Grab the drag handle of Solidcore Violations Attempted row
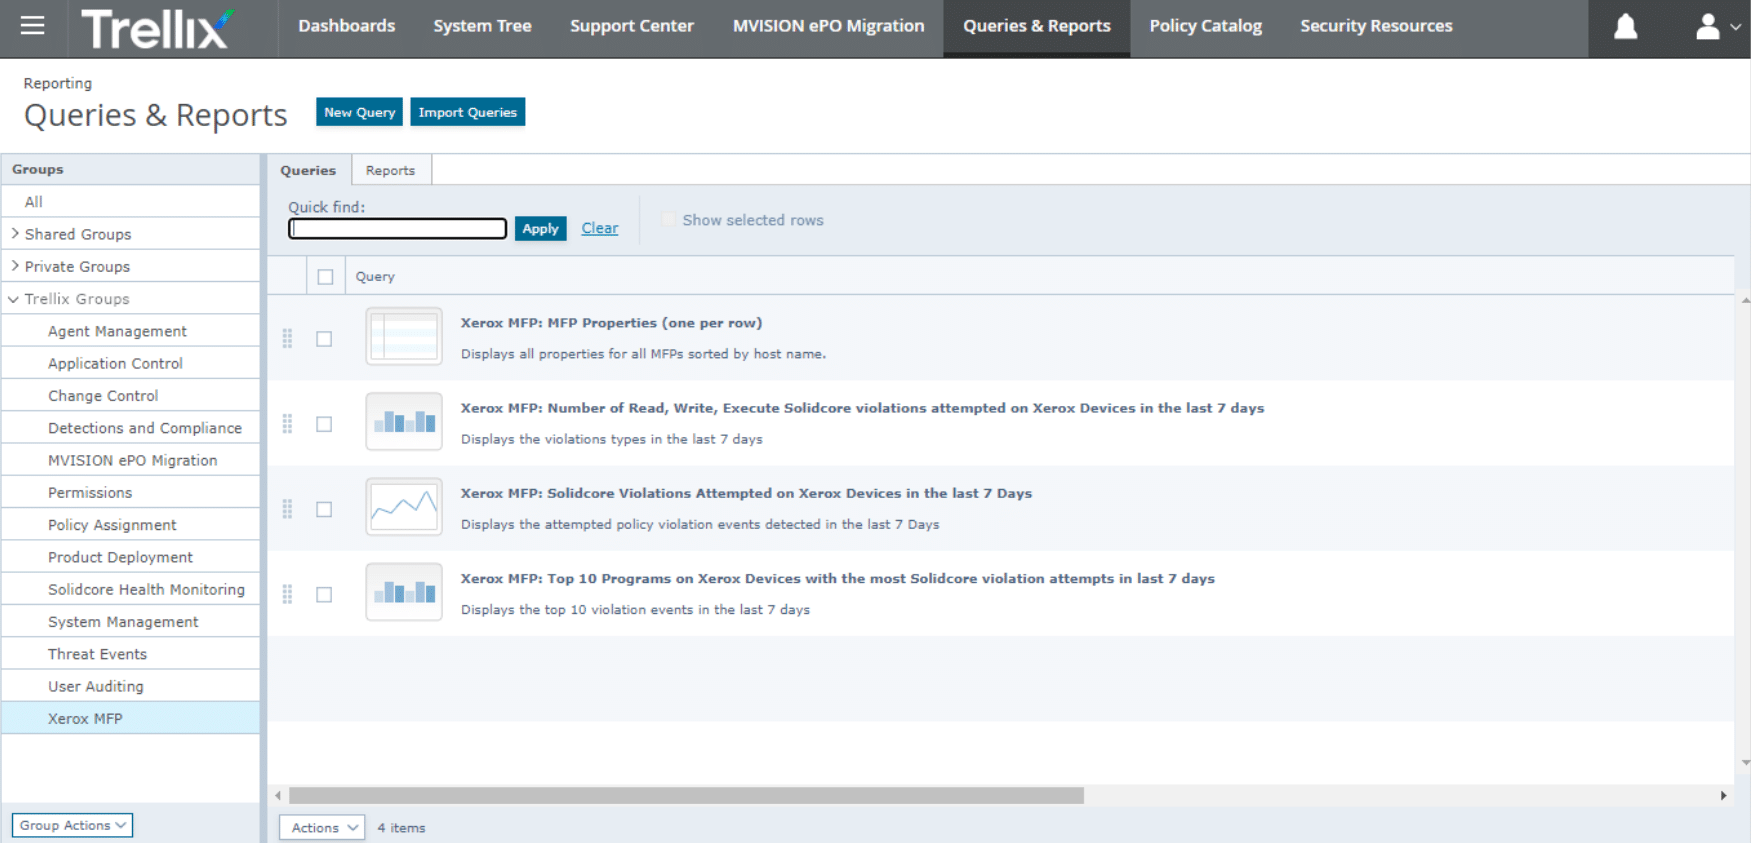The image size is (1751, 843). coord(287,509)
